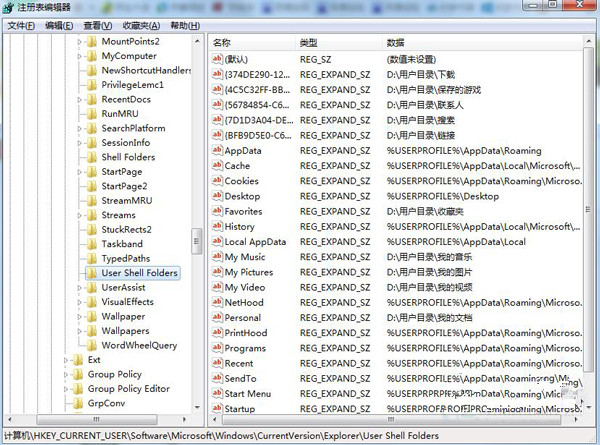
Task: Open the 查看(V) menu
Action: (98, 26)
